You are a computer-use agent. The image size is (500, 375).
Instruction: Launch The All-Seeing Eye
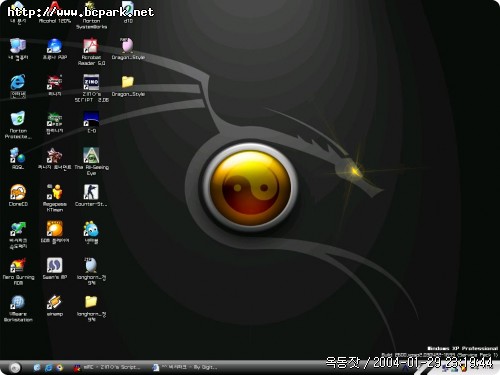tap(91, 161)
